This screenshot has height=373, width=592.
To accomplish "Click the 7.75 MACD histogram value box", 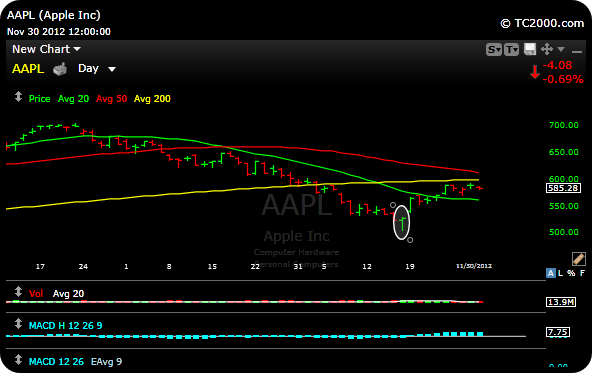I will pos(558,332).
